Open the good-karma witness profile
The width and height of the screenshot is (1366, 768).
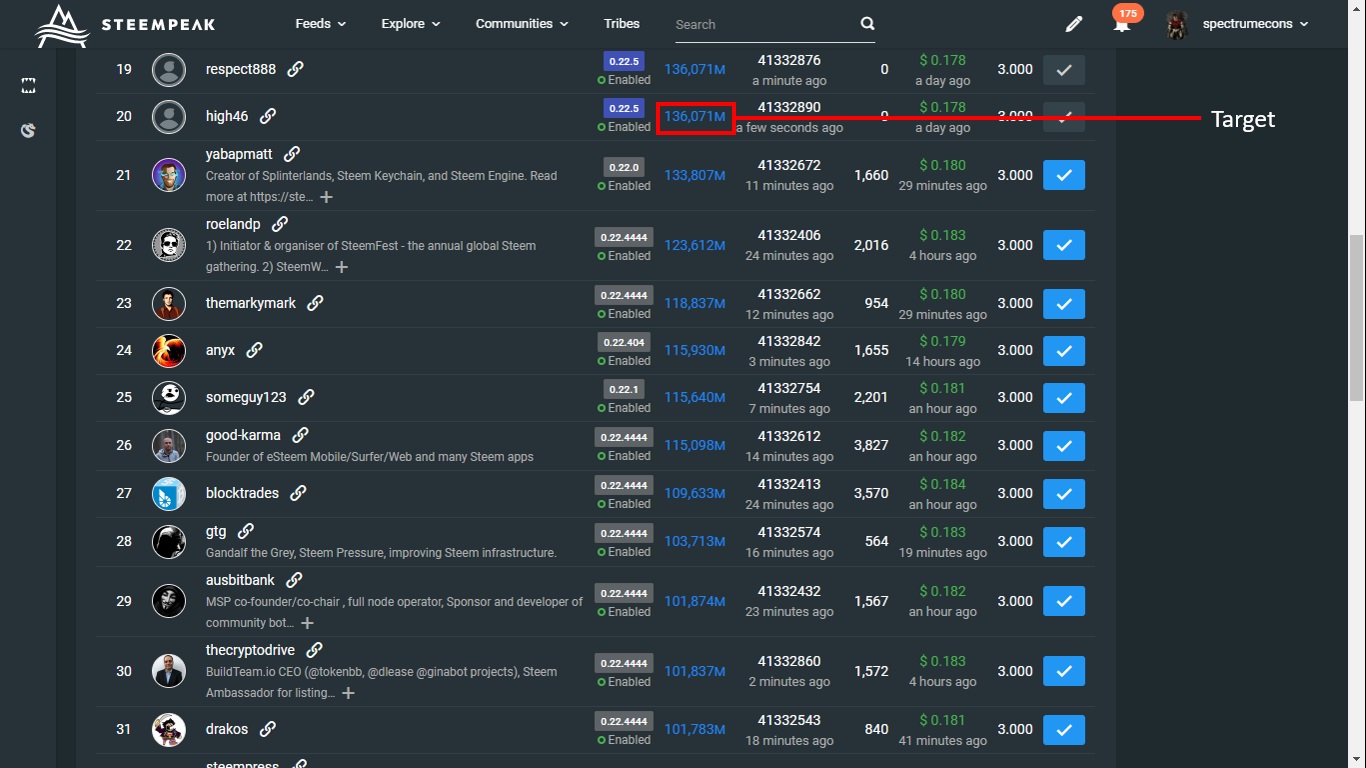tap(243, 435)
